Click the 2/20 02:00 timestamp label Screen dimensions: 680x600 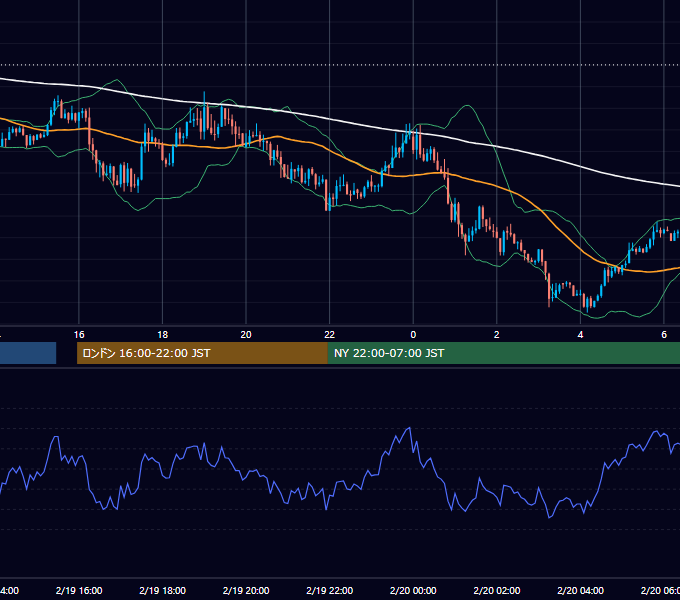tap(497, 590)
